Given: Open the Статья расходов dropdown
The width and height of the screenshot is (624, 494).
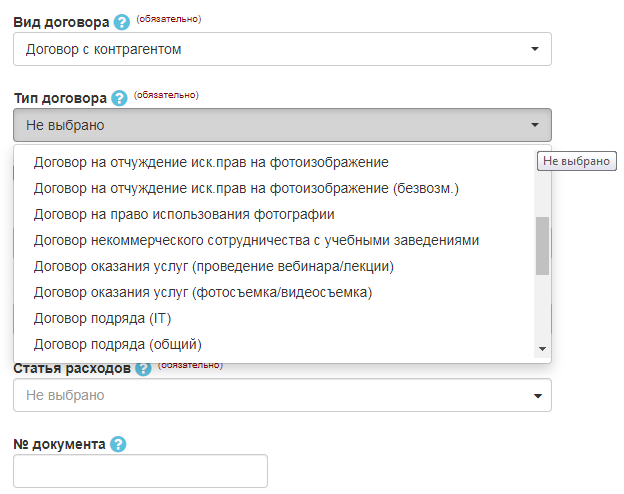Looking at the screenshot, I should [x=282, y=395].
